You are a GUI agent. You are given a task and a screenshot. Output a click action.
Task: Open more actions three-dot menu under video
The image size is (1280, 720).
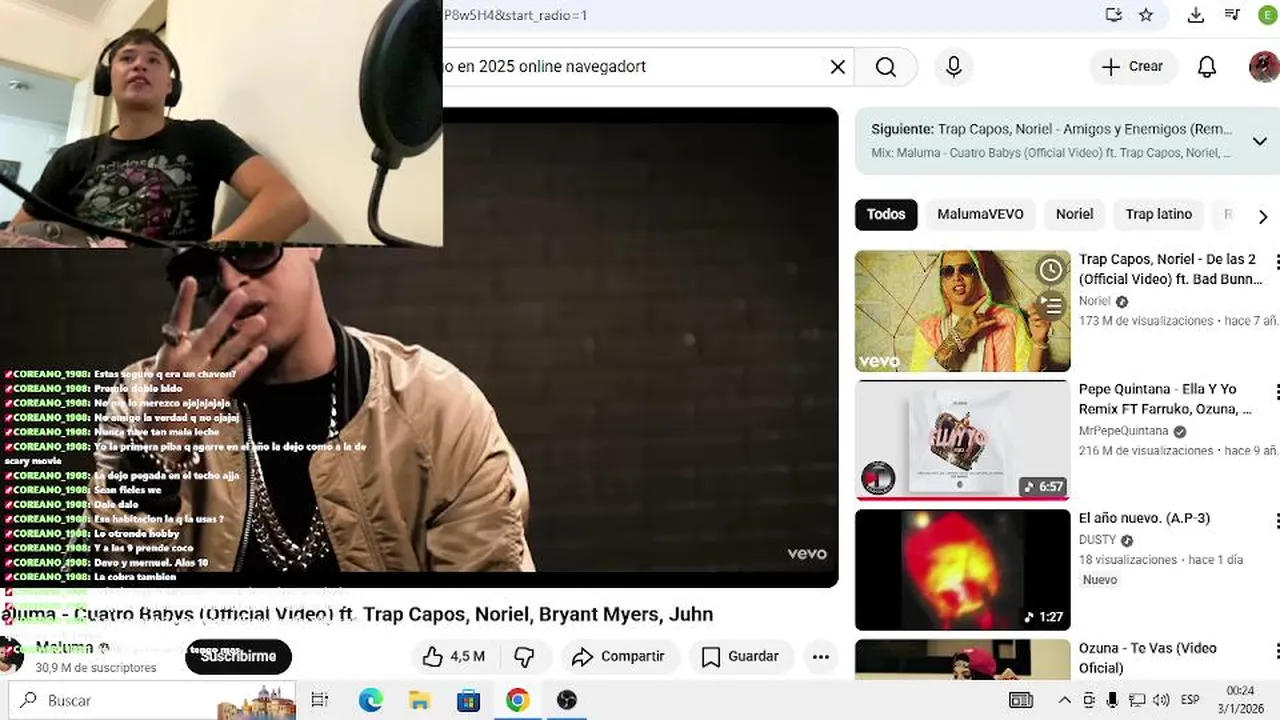coord(821,656)
